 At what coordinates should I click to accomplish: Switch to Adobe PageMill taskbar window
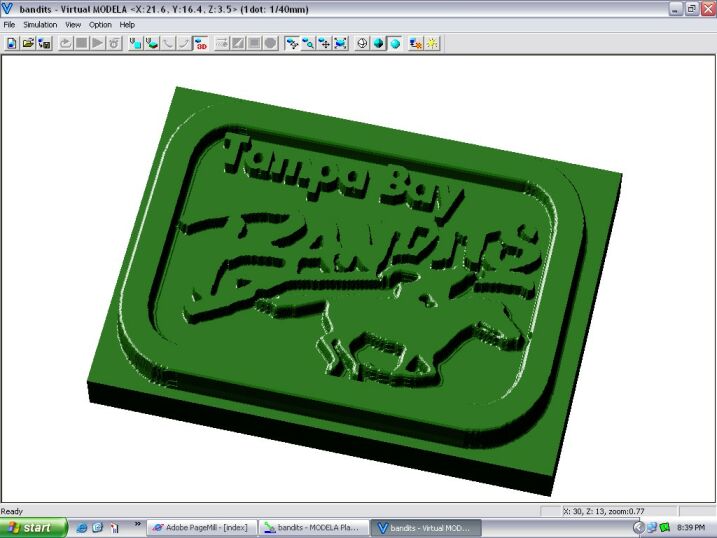pyautogui.click(x=200, y=527)
